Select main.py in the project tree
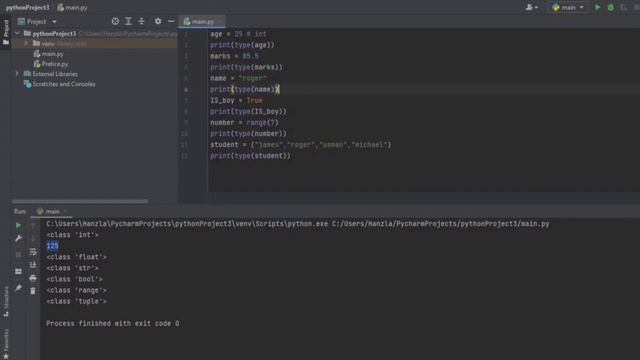This screenshot has width=640, height=360. click(x=52, y=53)
